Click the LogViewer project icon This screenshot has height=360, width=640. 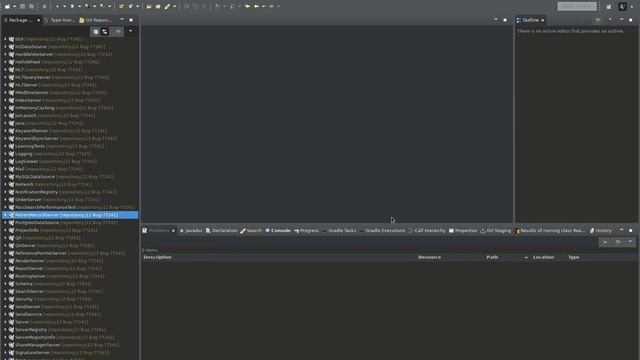coord(11,161)
